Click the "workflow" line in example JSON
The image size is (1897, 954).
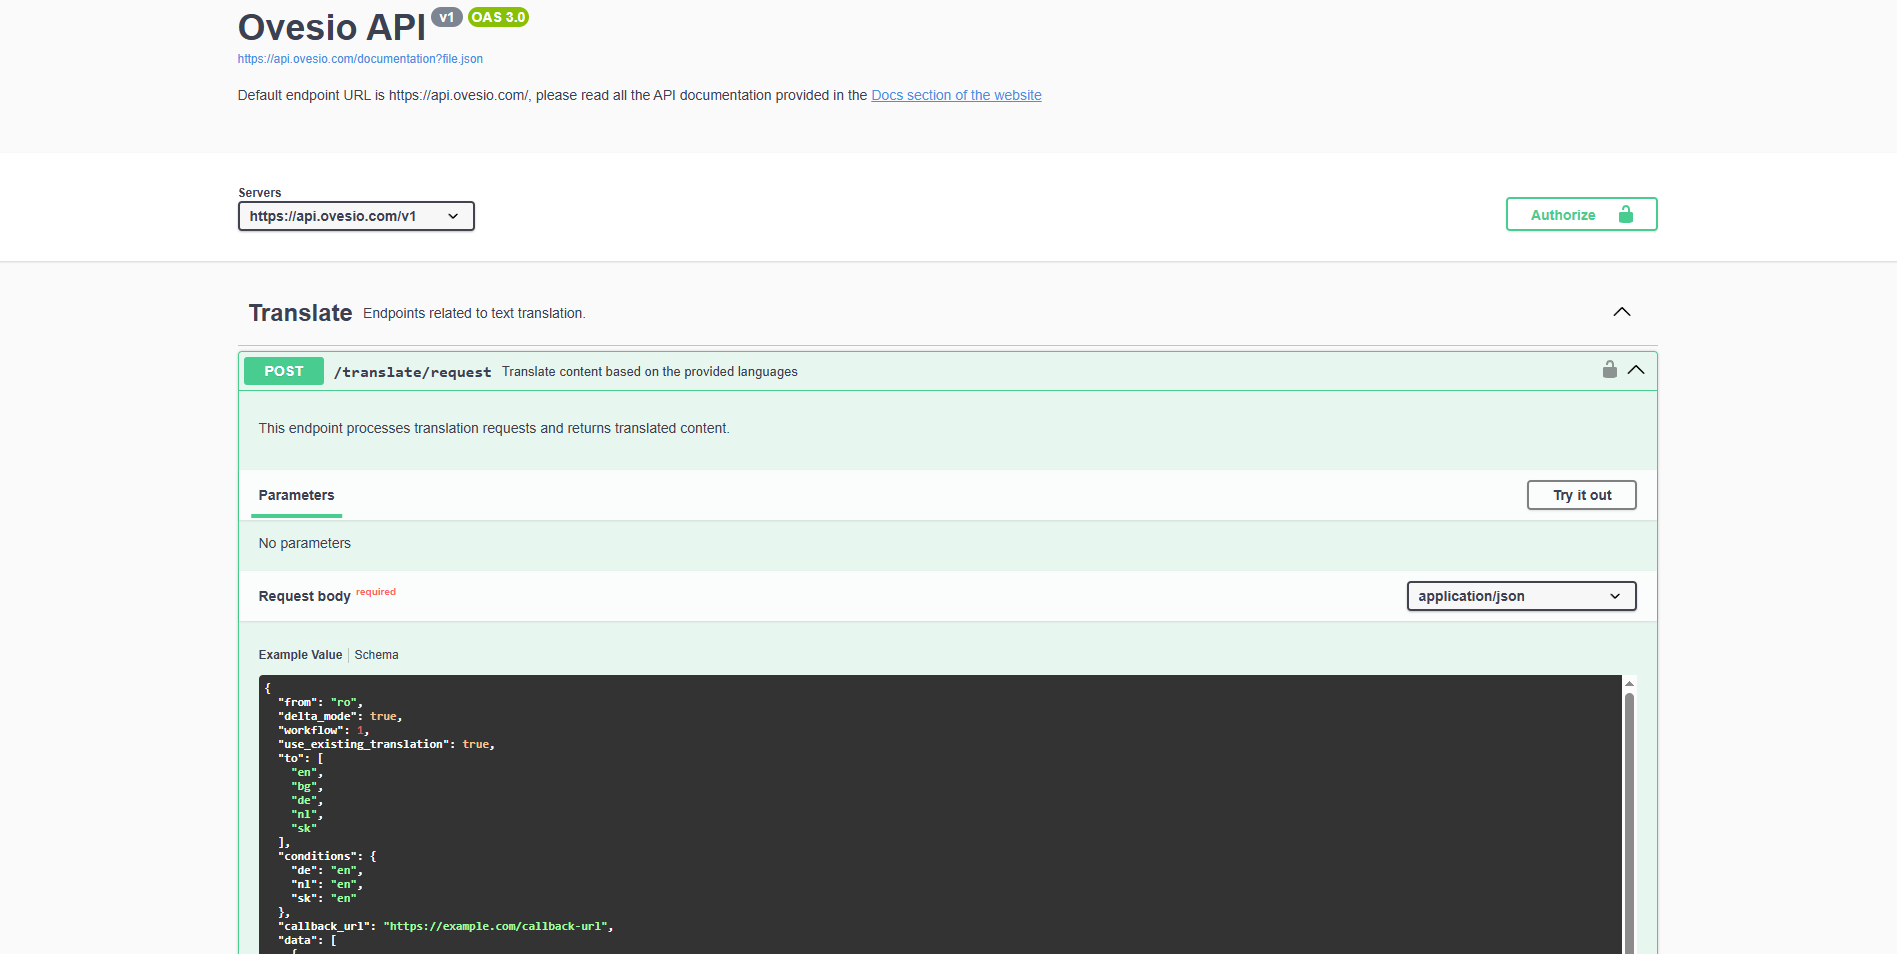pyautogui.click(x=324, y=730)
